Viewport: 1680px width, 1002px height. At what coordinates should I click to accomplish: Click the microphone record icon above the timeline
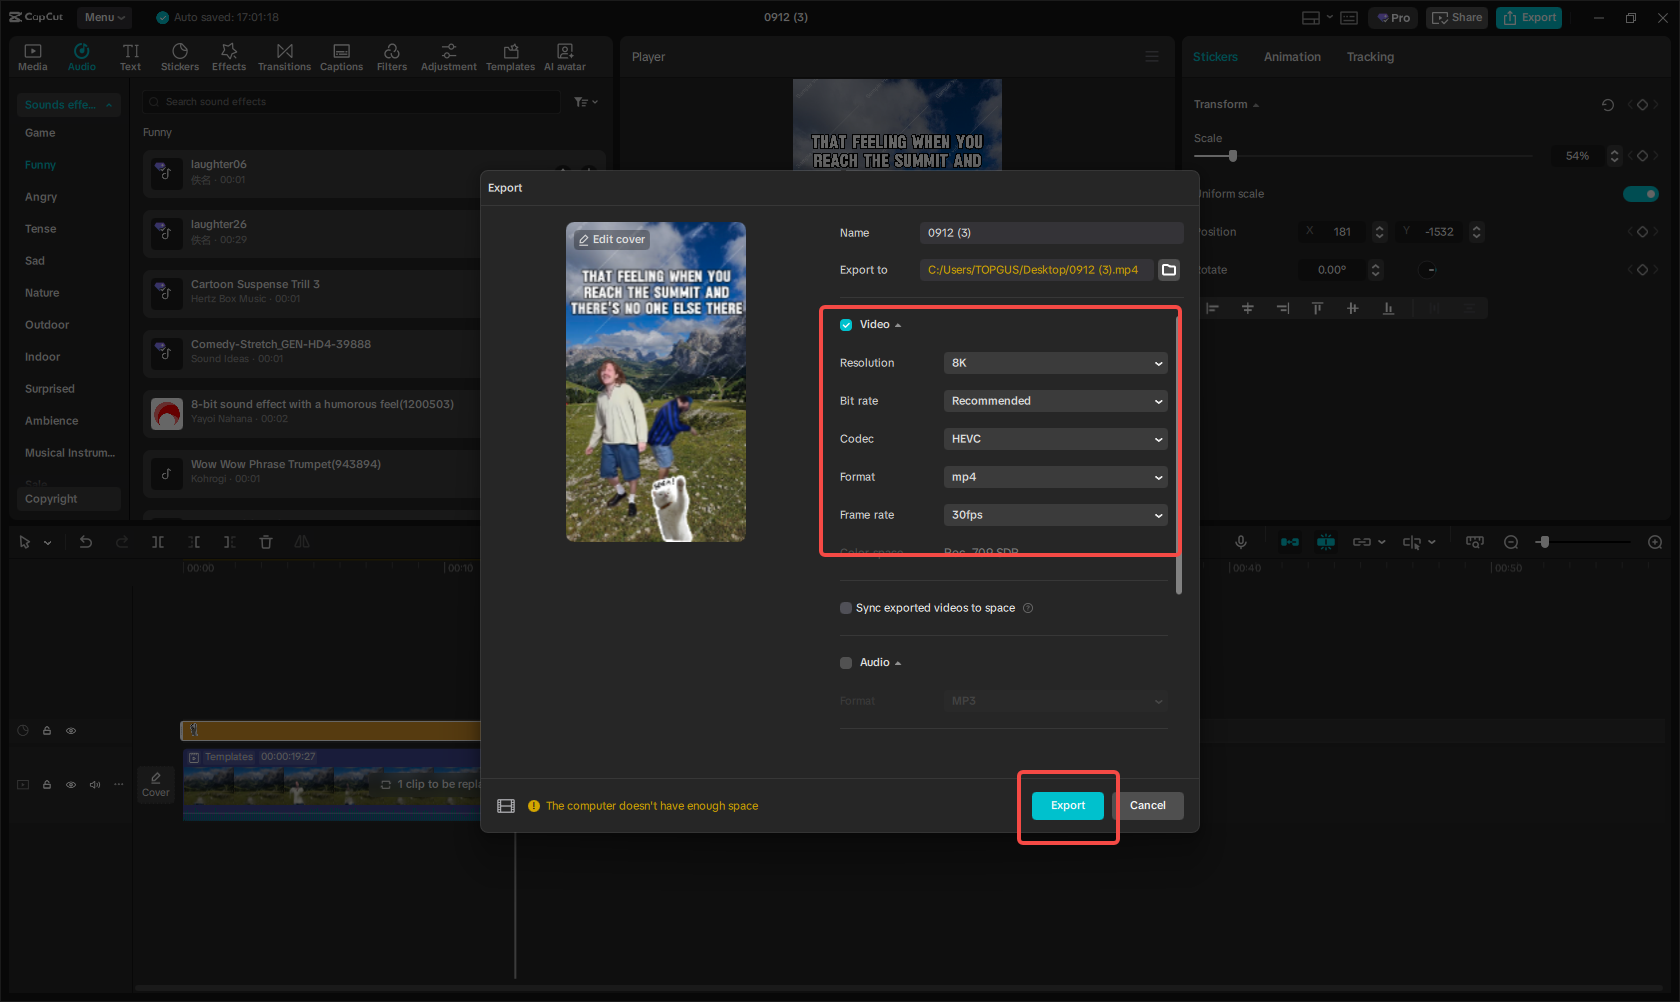click(1240, 541)
